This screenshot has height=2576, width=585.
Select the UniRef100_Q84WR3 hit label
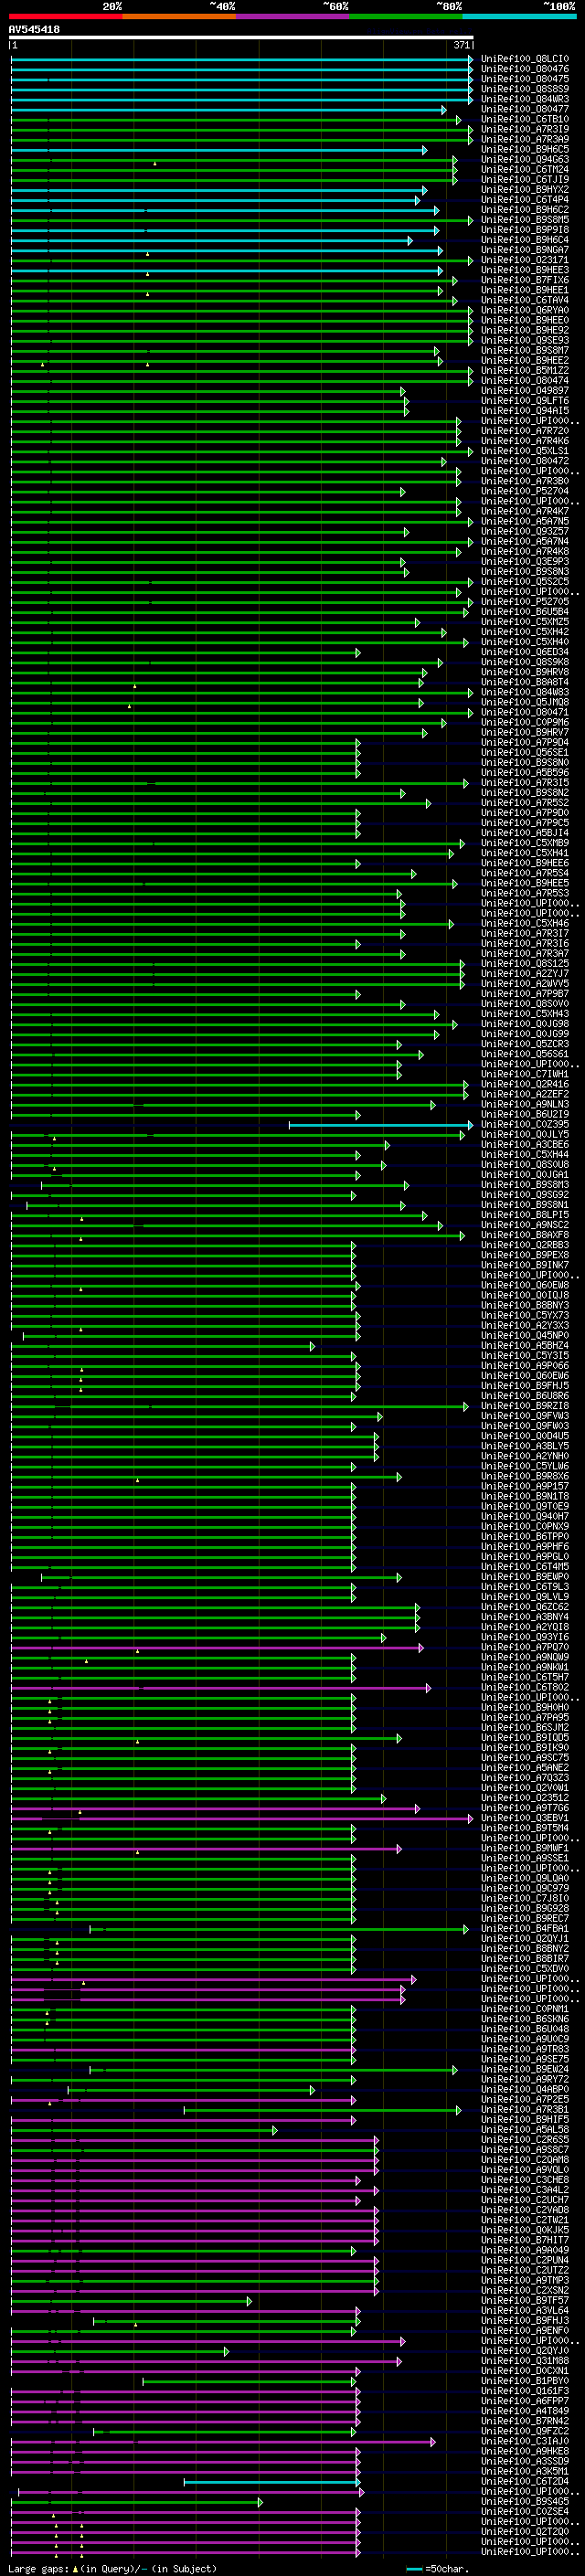525,99
